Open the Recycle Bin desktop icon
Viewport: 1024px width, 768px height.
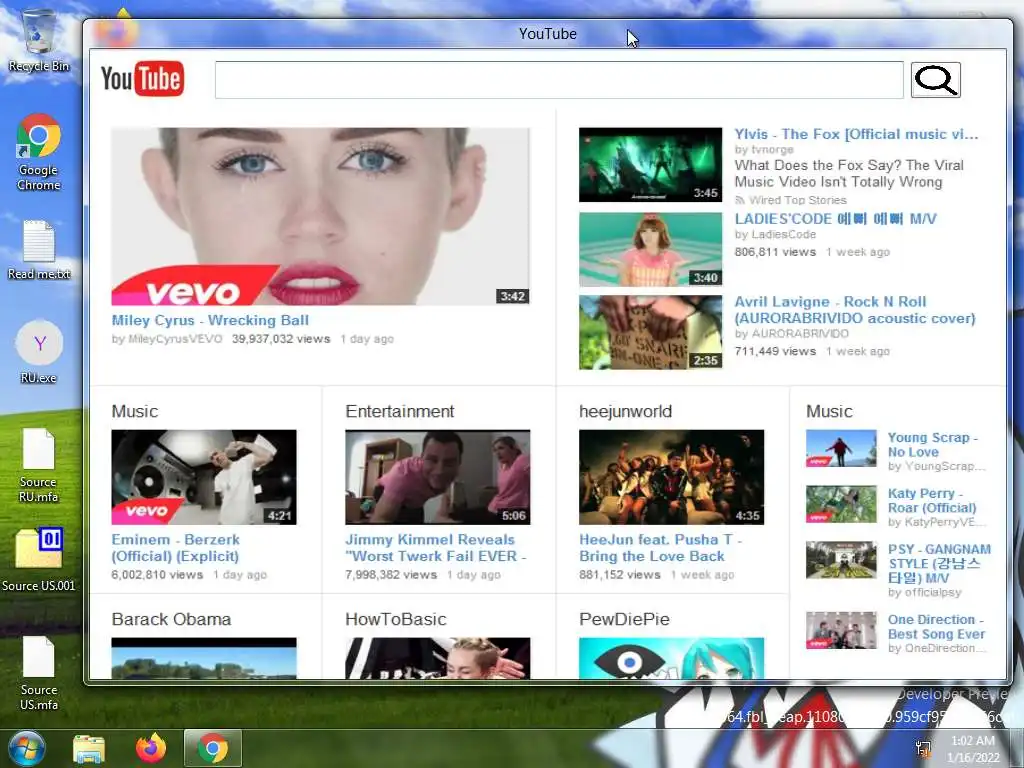39,40
